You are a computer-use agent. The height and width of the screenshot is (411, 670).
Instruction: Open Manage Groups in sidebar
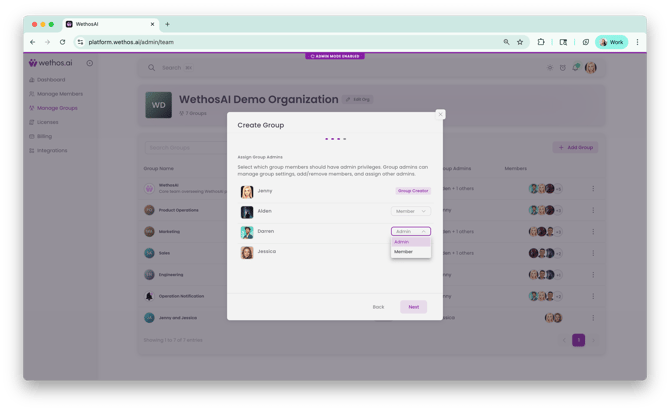coord(56,108)
